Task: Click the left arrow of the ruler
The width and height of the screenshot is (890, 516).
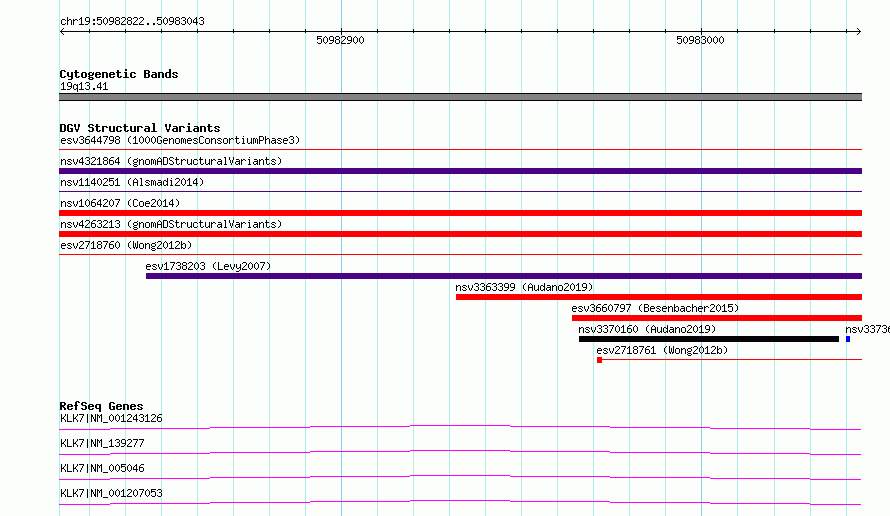Action: (62, 31)
